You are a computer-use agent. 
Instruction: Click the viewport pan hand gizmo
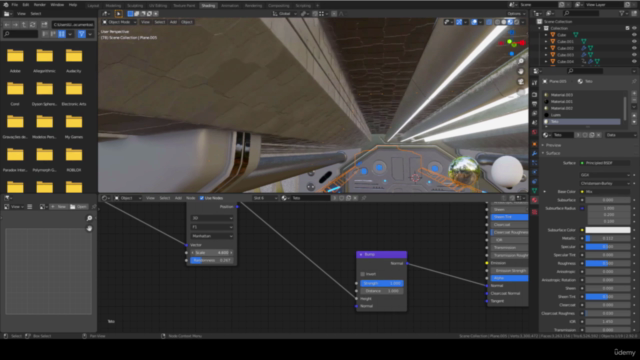[521, 71]
